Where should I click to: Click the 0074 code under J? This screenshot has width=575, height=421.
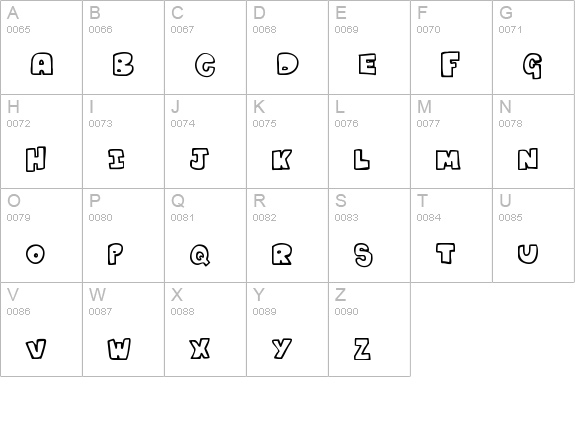[x=183, y=124]
